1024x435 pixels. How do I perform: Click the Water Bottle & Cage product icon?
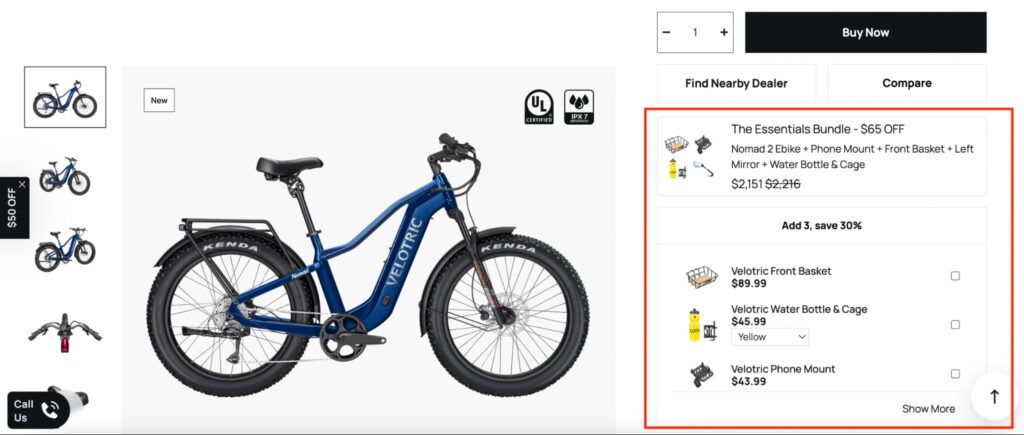pyautogui.click(x=701, y=326)
